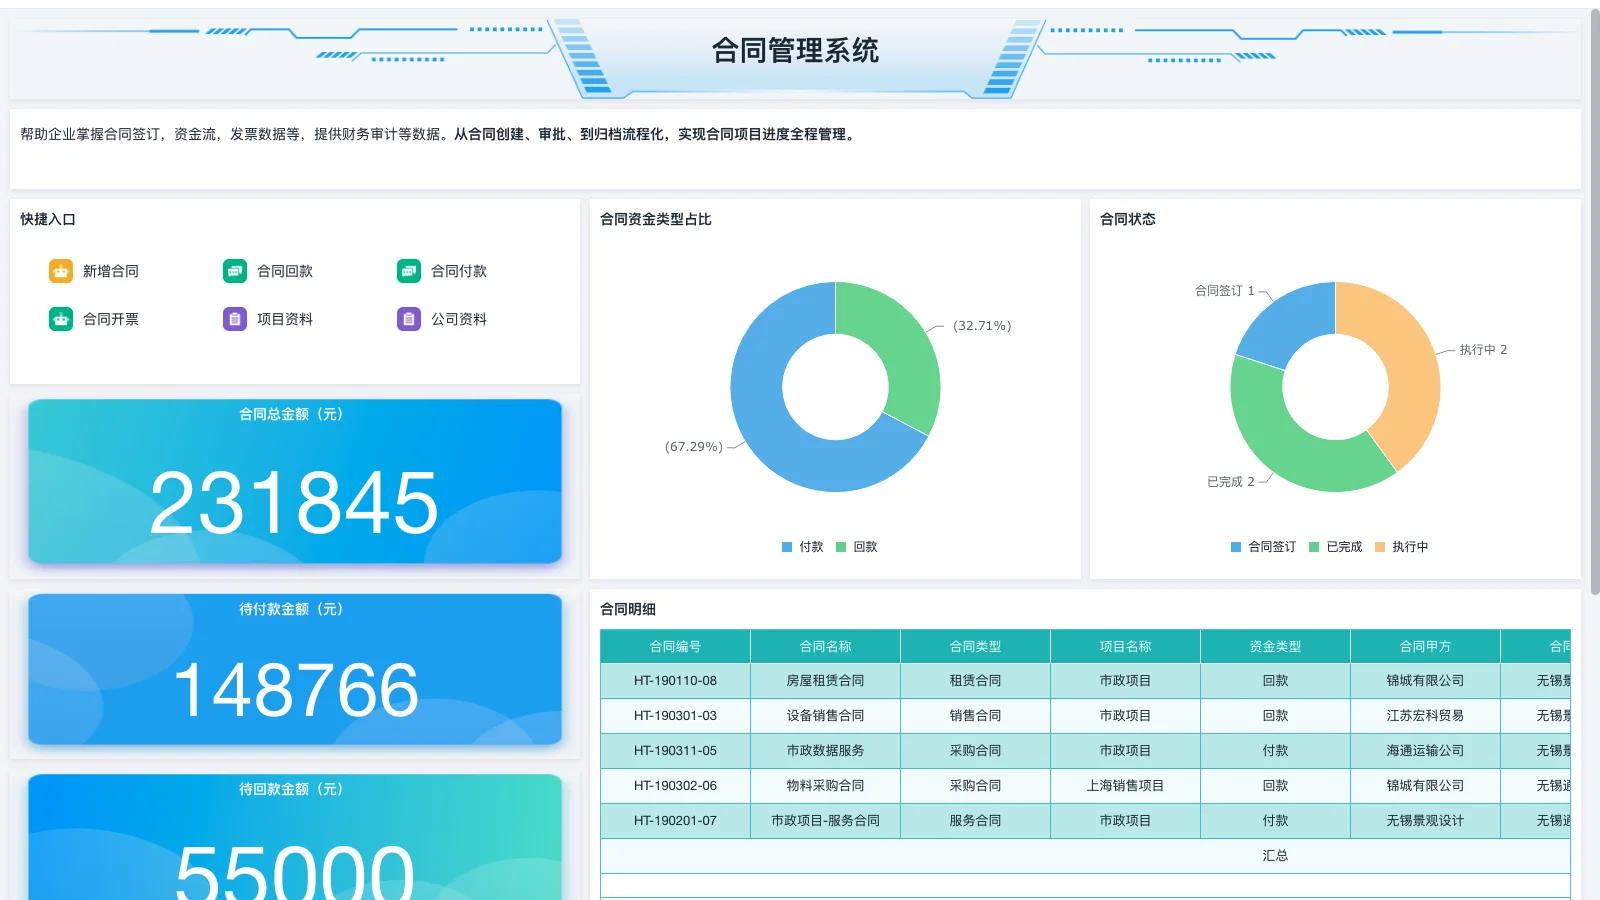
Task: Click the 待付款金额 card
Action: [294, 670]
